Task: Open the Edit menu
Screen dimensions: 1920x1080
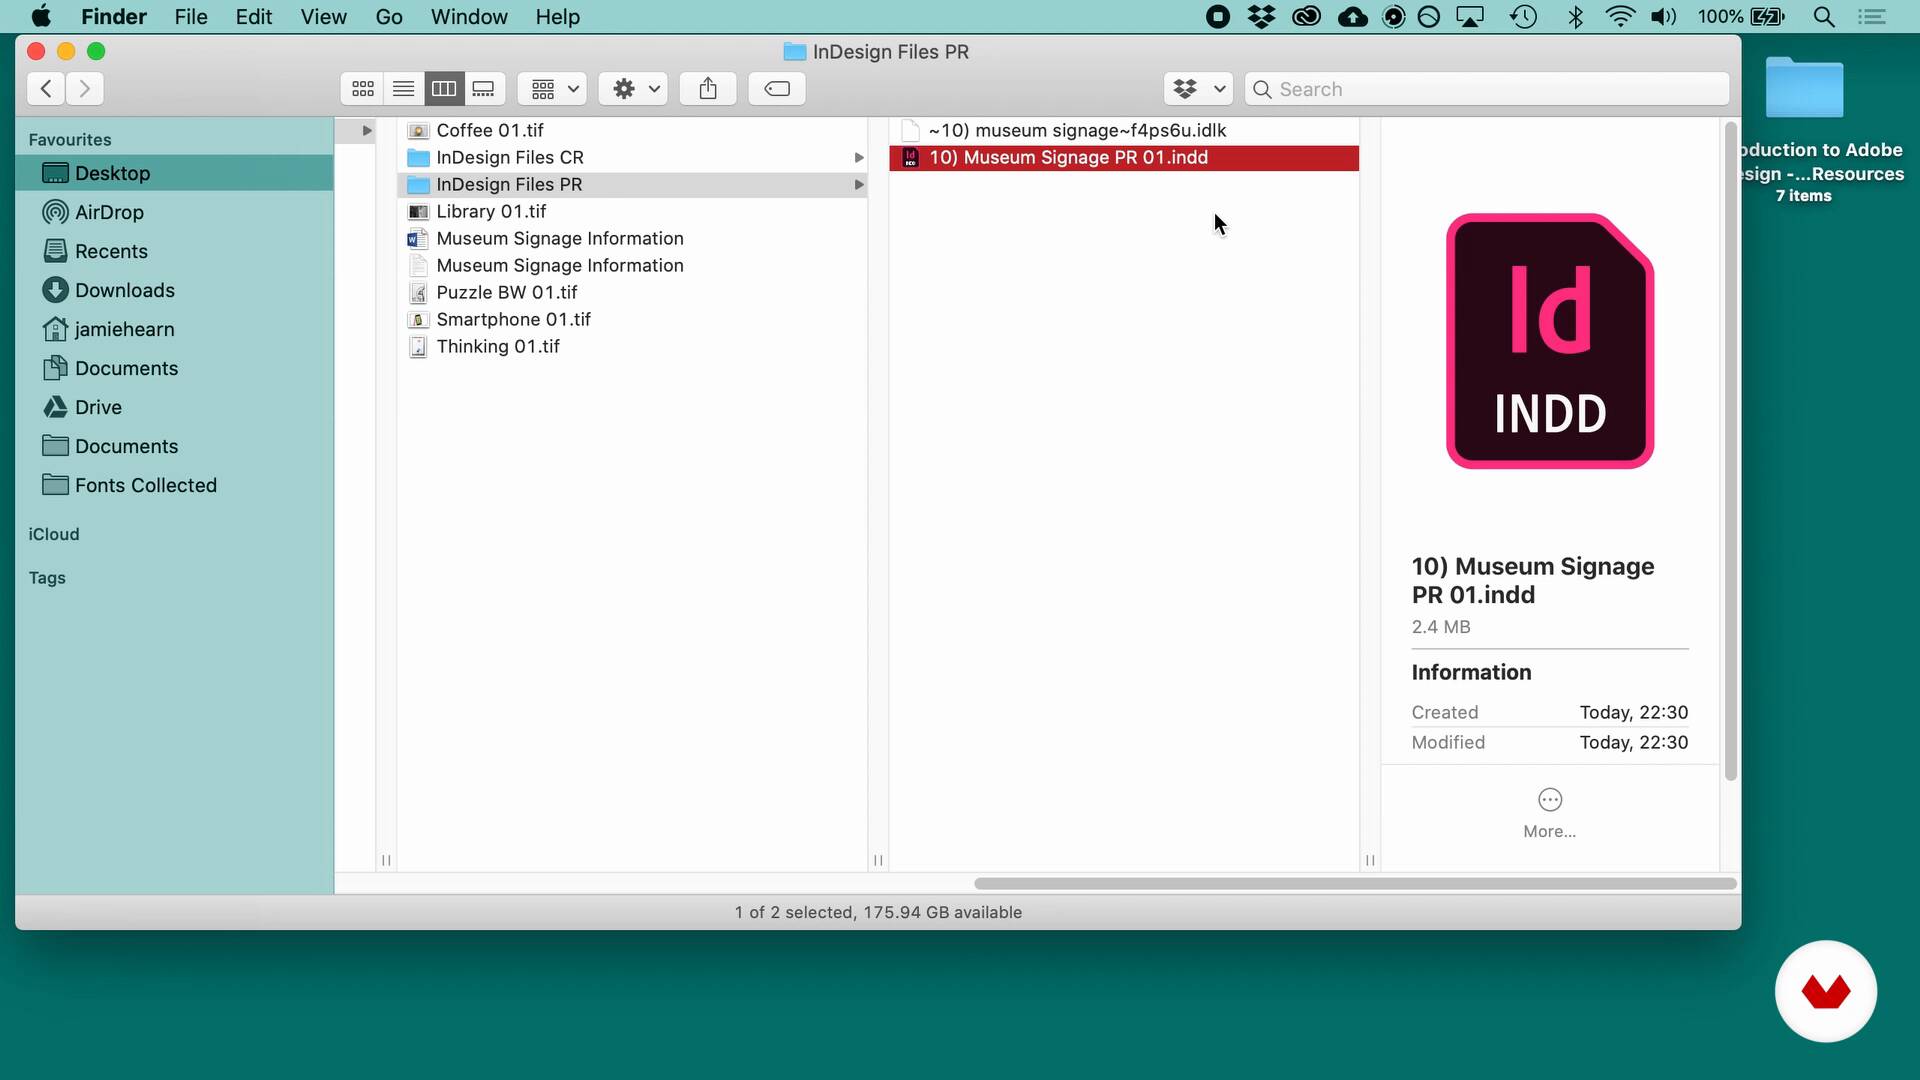Action: [x=254, y=17]
